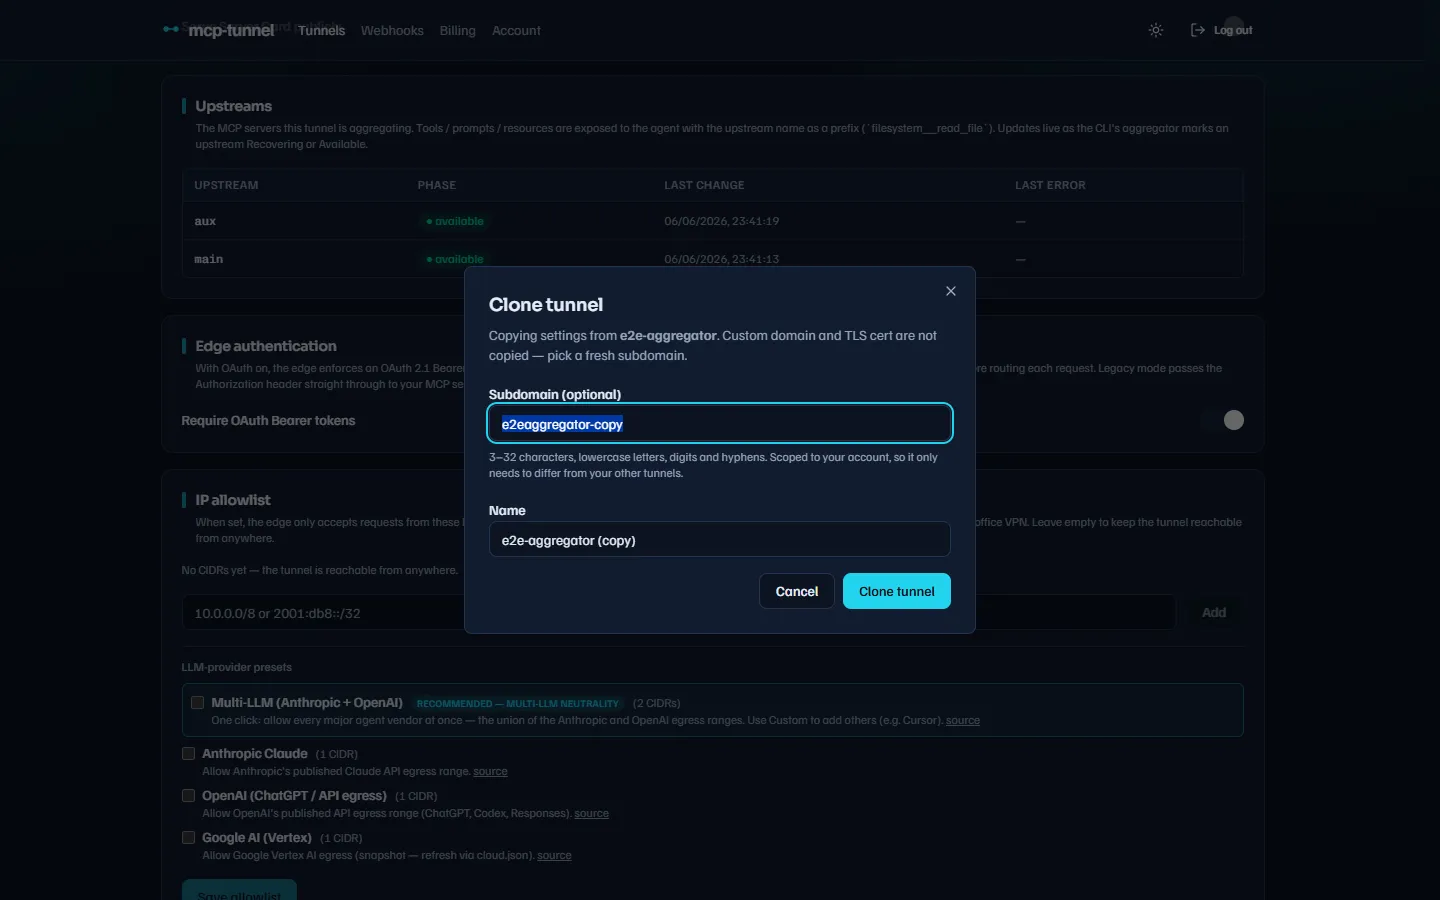Click available status of aux upstream
The width and height of the screenshot is (1440, 900).
tap(455, 221)
